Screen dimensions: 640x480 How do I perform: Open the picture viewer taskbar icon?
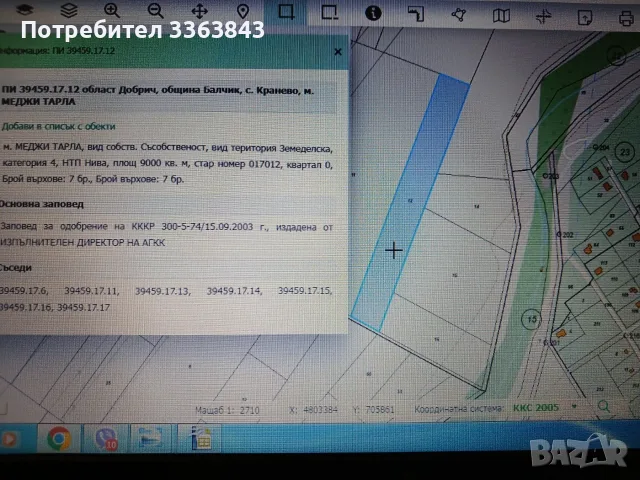click(x=151, y=438)
